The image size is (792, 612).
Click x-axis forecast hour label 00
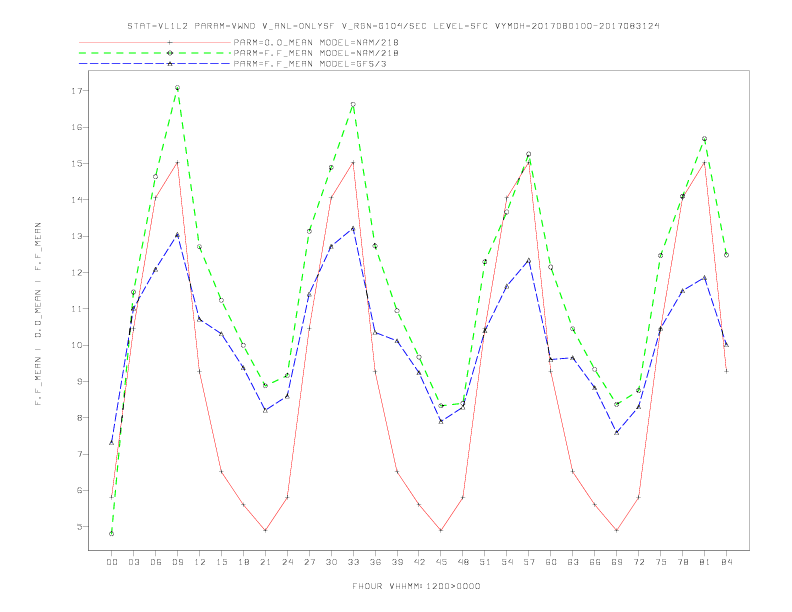(112, 562)
